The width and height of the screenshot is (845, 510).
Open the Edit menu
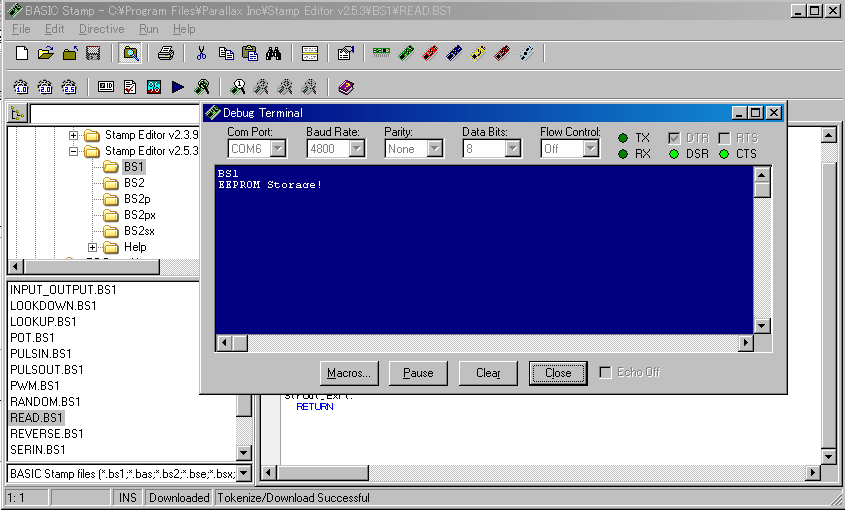tap(54, 29)
